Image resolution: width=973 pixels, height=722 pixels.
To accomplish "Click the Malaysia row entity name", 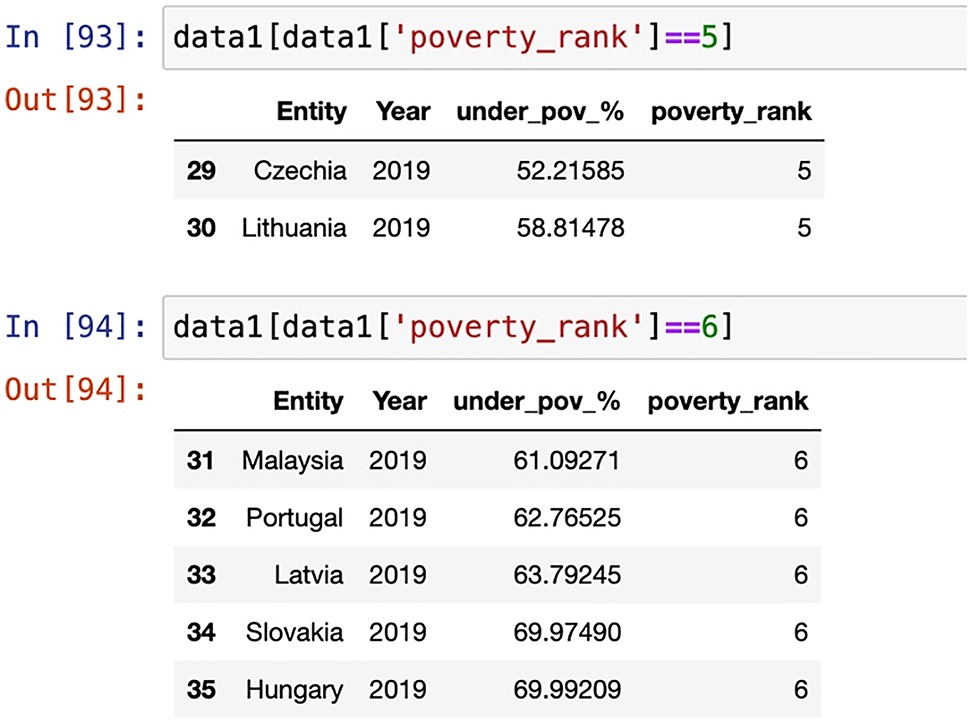I will click(292, 461).
